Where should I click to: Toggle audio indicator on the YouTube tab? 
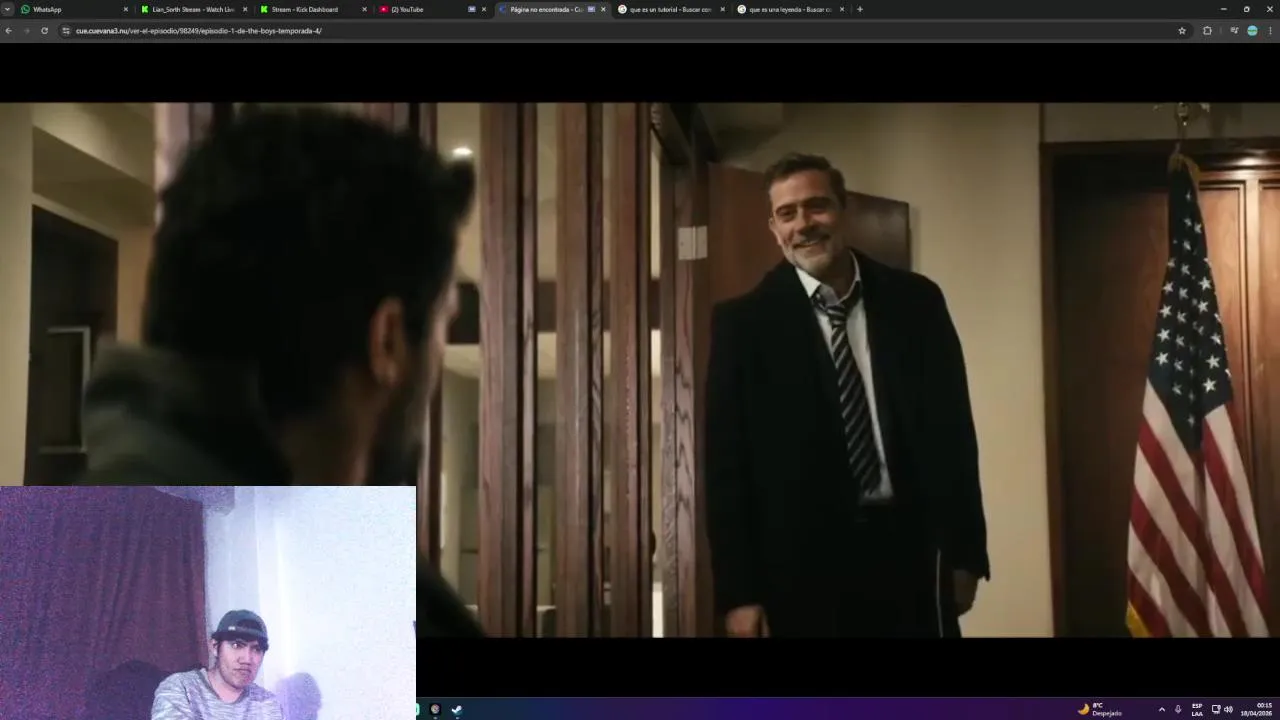472,9
